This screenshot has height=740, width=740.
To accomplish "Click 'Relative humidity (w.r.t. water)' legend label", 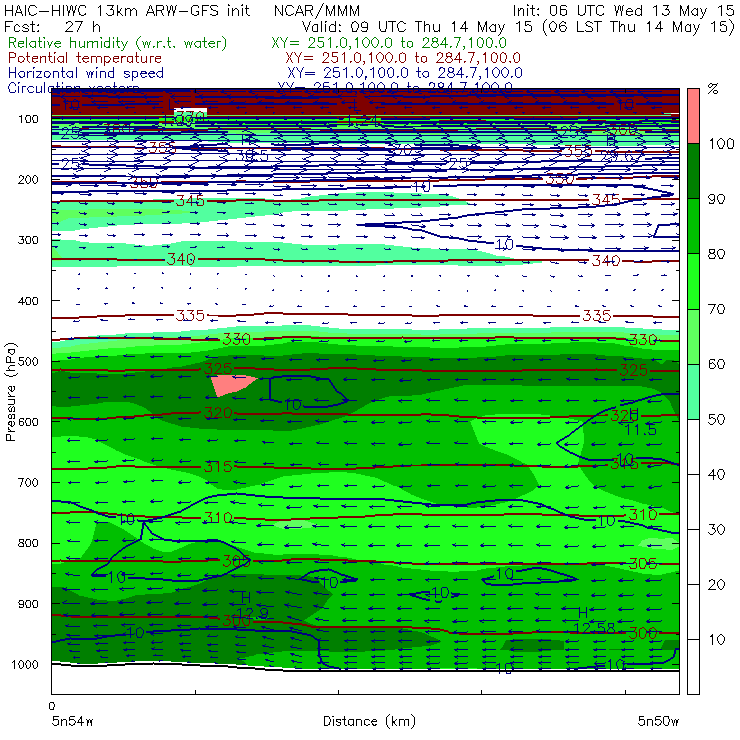I will [x=118, y=43].
